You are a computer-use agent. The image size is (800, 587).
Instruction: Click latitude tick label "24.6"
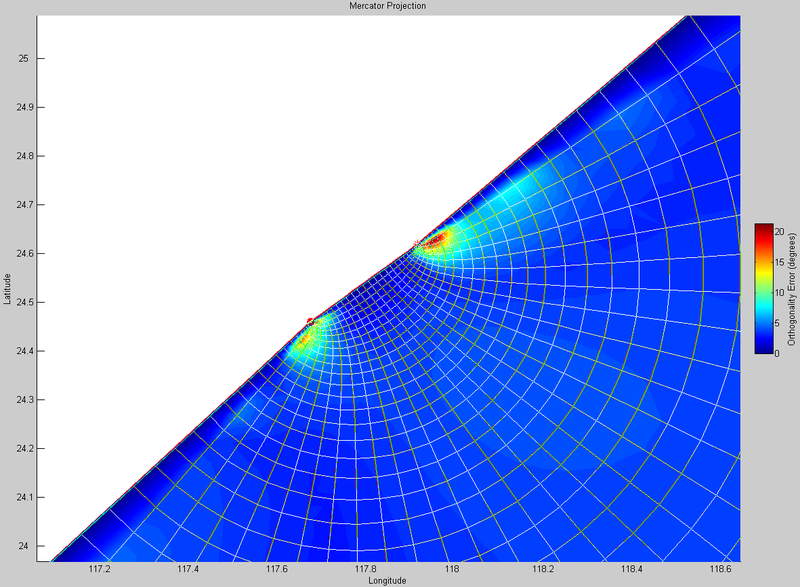pos(24,253)
